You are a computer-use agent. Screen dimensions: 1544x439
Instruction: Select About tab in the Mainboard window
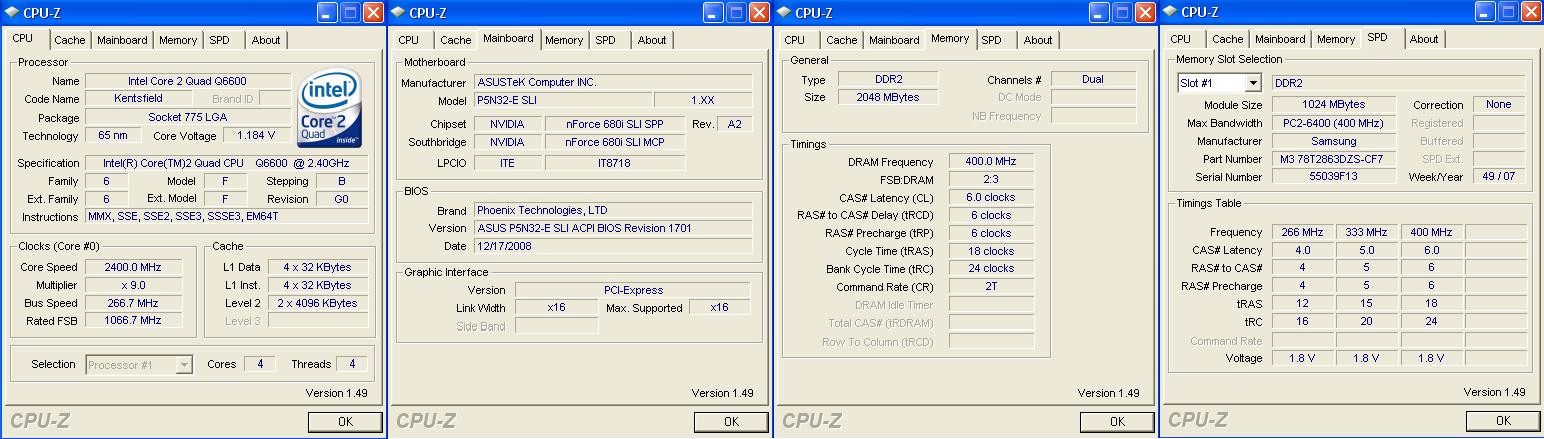(x=652, y=40)
